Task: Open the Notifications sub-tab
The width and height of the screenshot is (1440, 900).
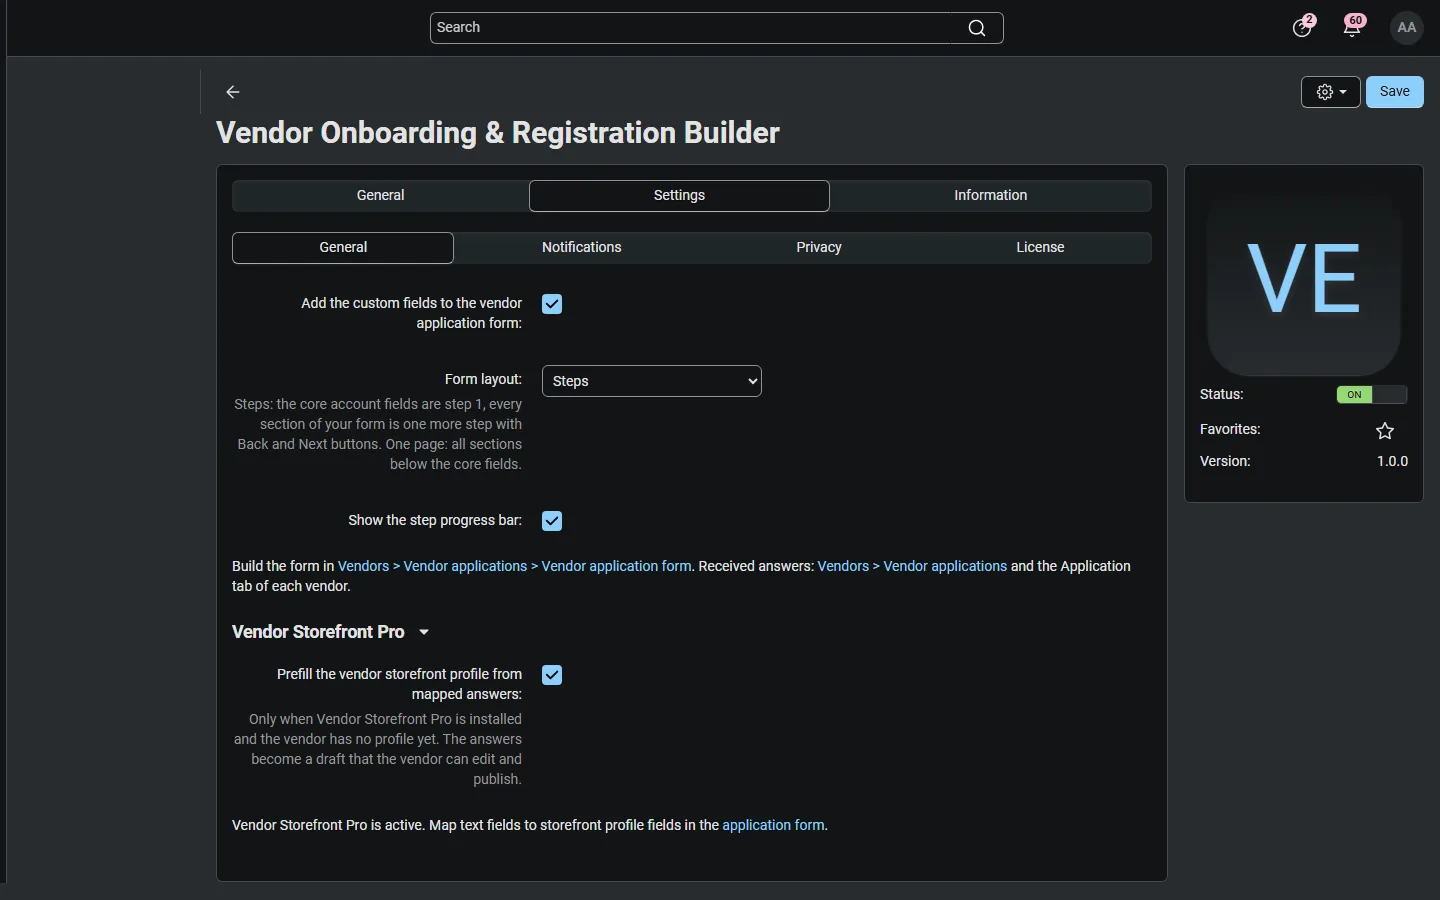Action: coord(582,248)
